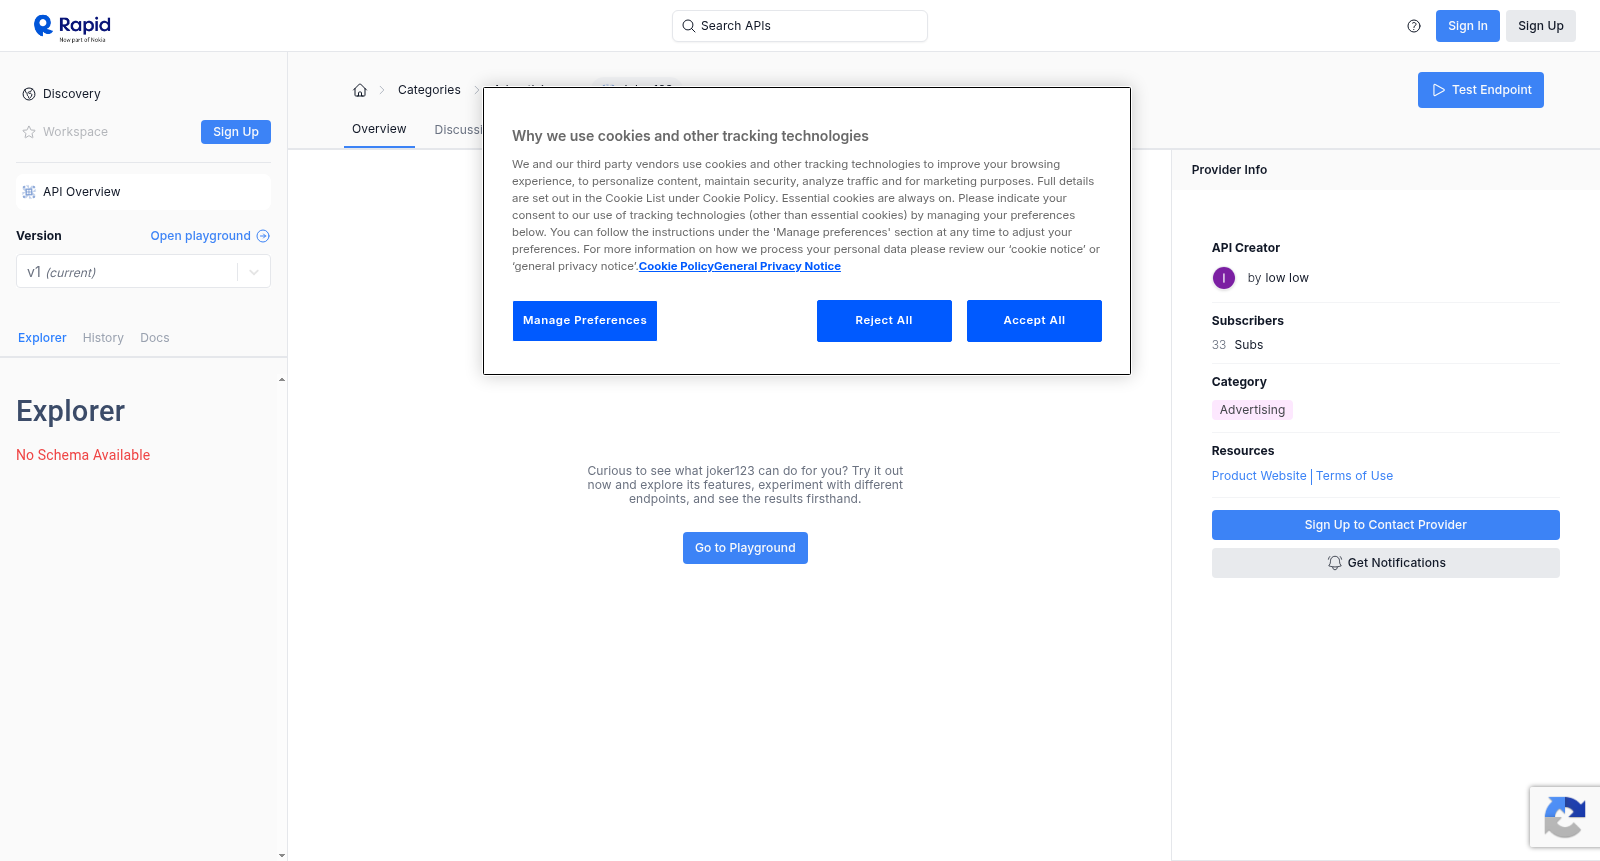Click Accept All cookies button
Viewport: 1600px width, 861px height.
point(1034,321)
